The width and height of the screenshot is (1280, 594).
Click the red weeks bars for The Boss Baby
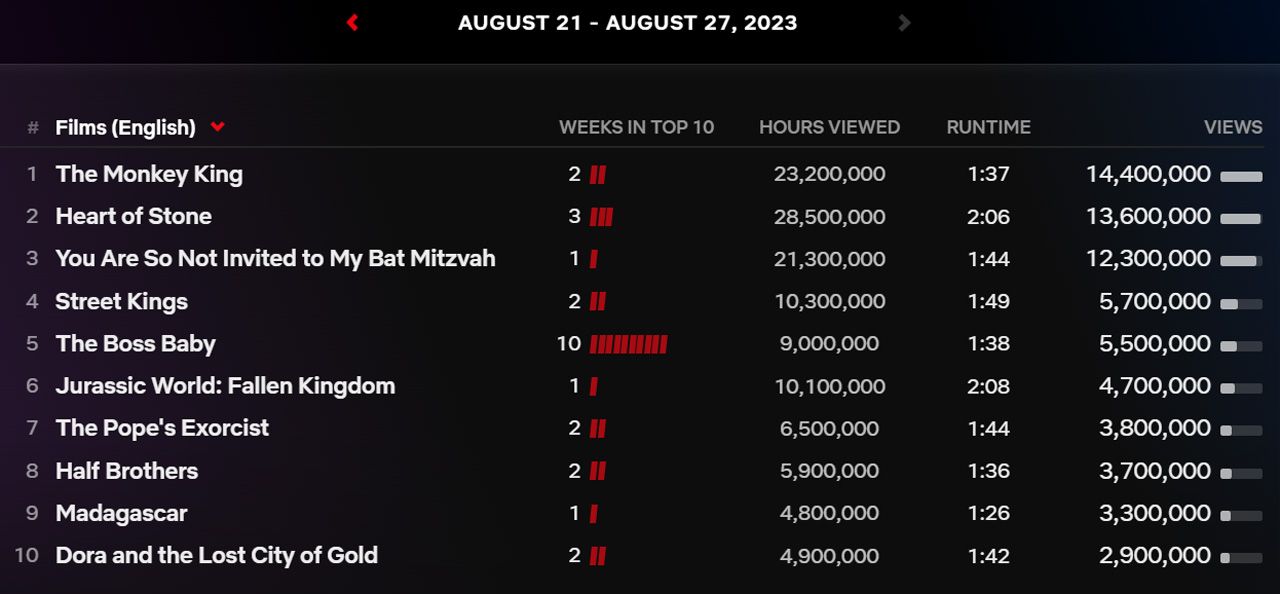628,344
